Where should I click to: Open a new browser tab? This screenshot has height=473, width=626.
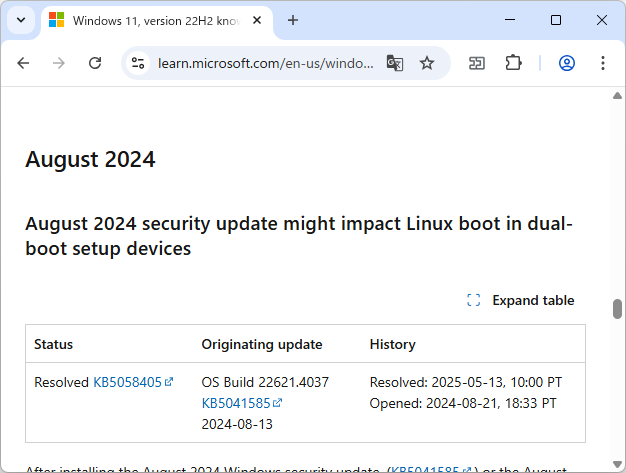(293, 20)
